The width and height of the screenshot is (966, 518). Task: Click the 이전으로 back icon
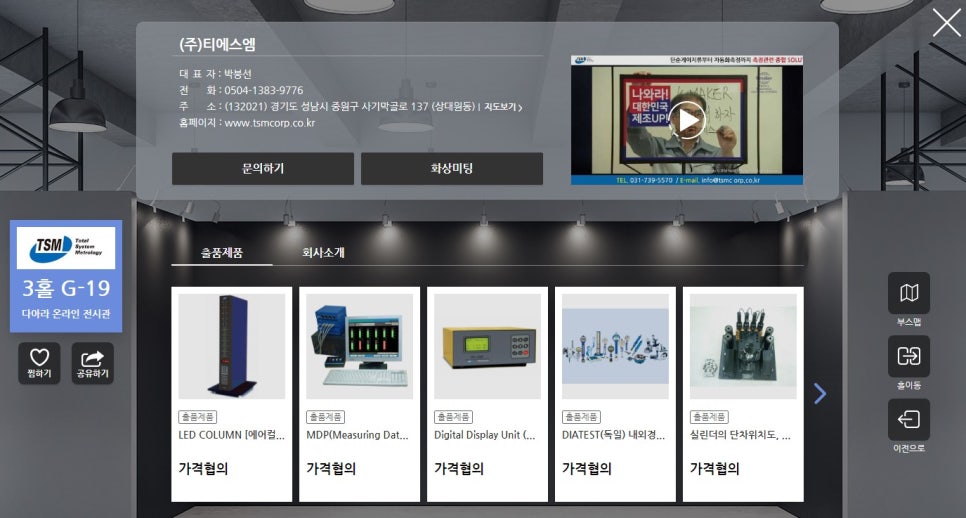909,420
